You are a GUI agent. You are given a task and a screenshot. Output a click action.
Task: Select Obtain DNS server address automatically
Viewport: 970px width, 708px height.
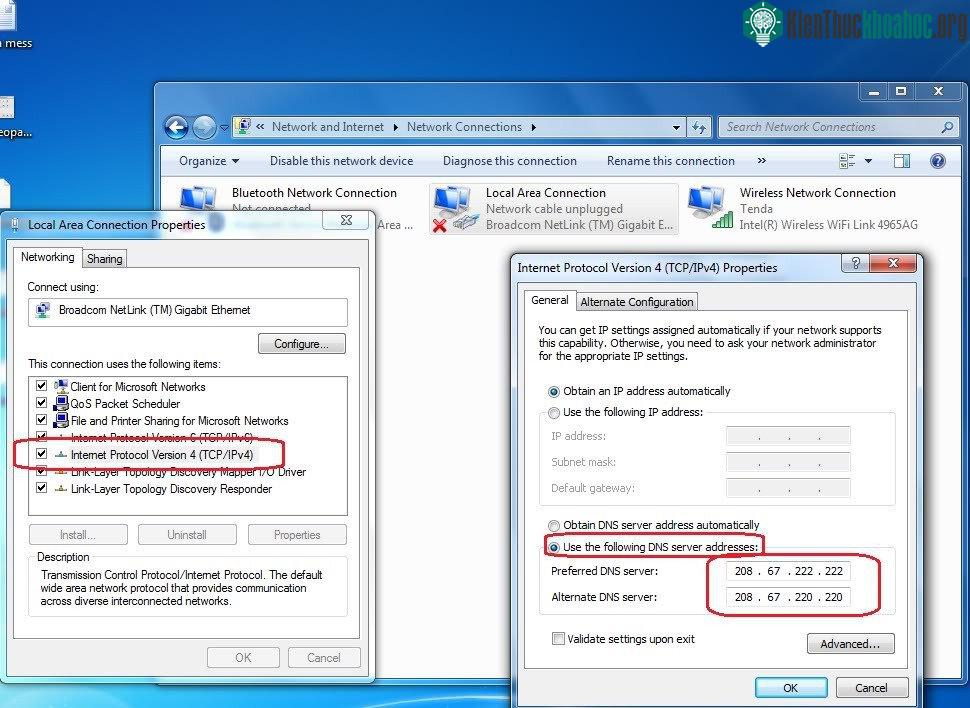point(554,525)
